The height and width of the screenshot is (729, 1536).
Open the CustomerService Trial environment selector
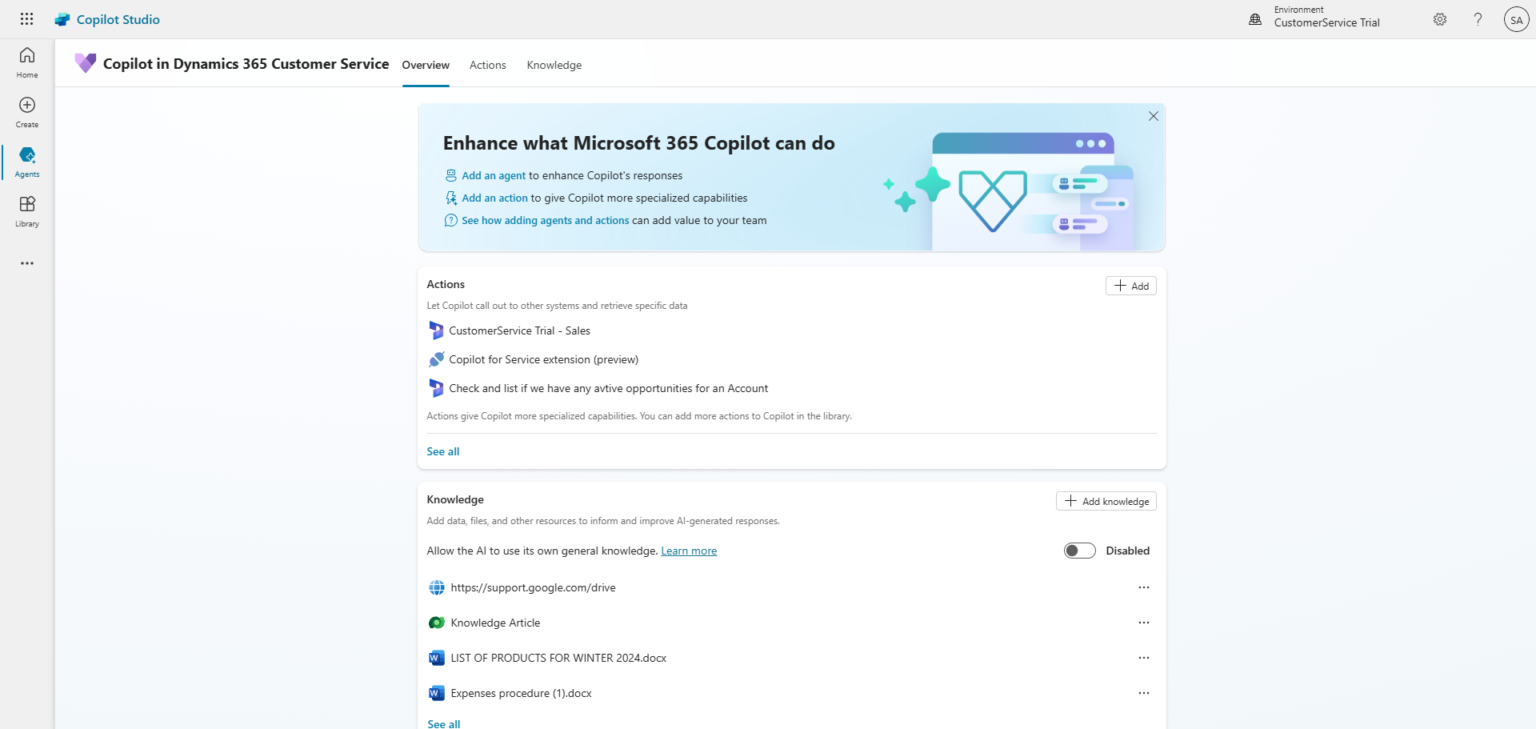[x=1313, y=16]
